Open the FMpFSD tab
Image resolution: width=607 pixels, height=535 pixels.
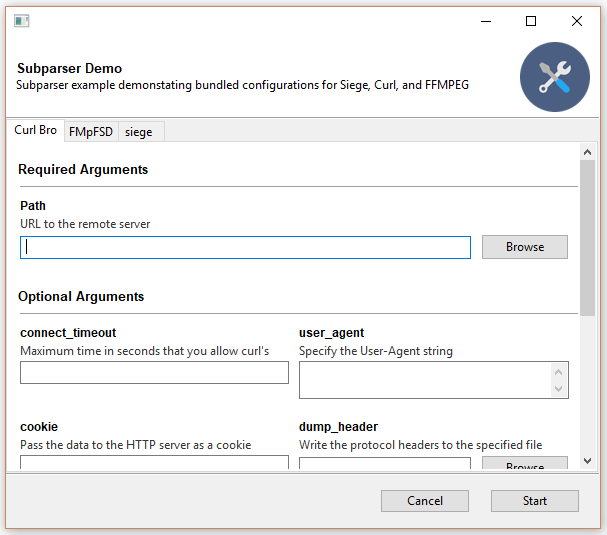point(91,132)
